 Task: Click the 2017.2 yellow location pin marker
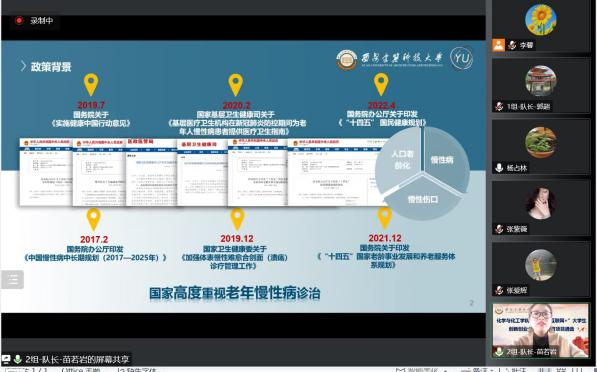click(x=93, y=219)
